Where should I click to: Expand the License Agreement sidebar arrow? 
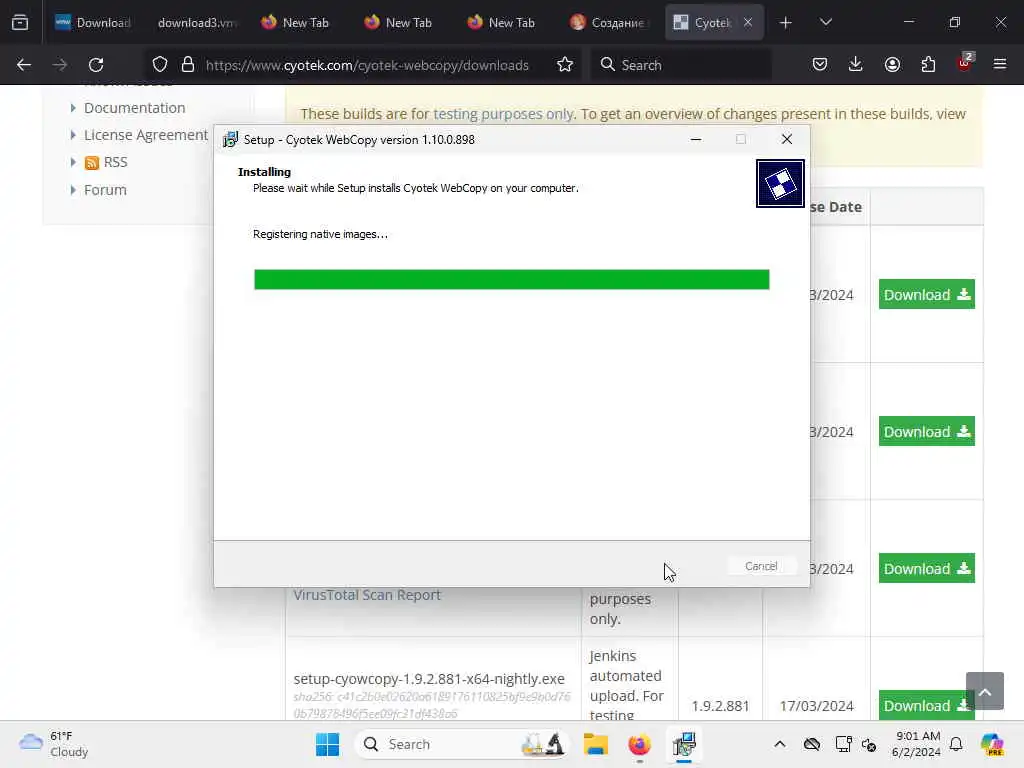[72, 135]
